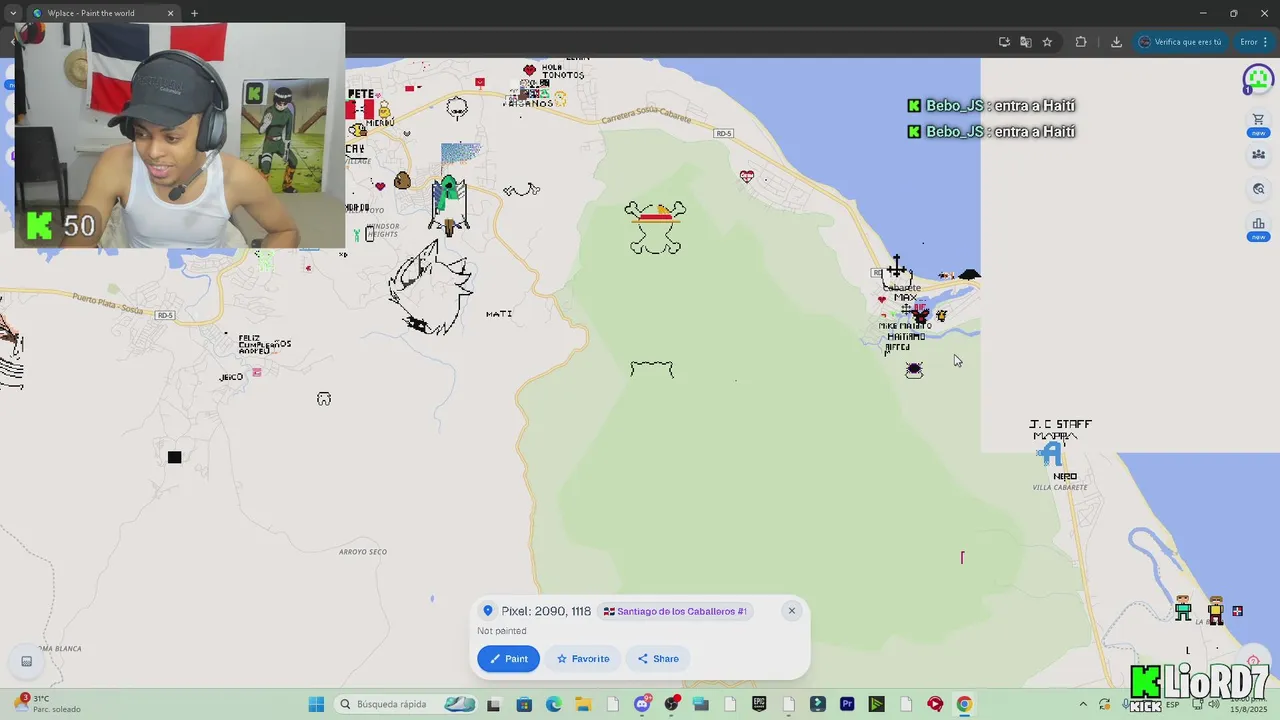Click the MATI pixel text on map

pos(499,314)
